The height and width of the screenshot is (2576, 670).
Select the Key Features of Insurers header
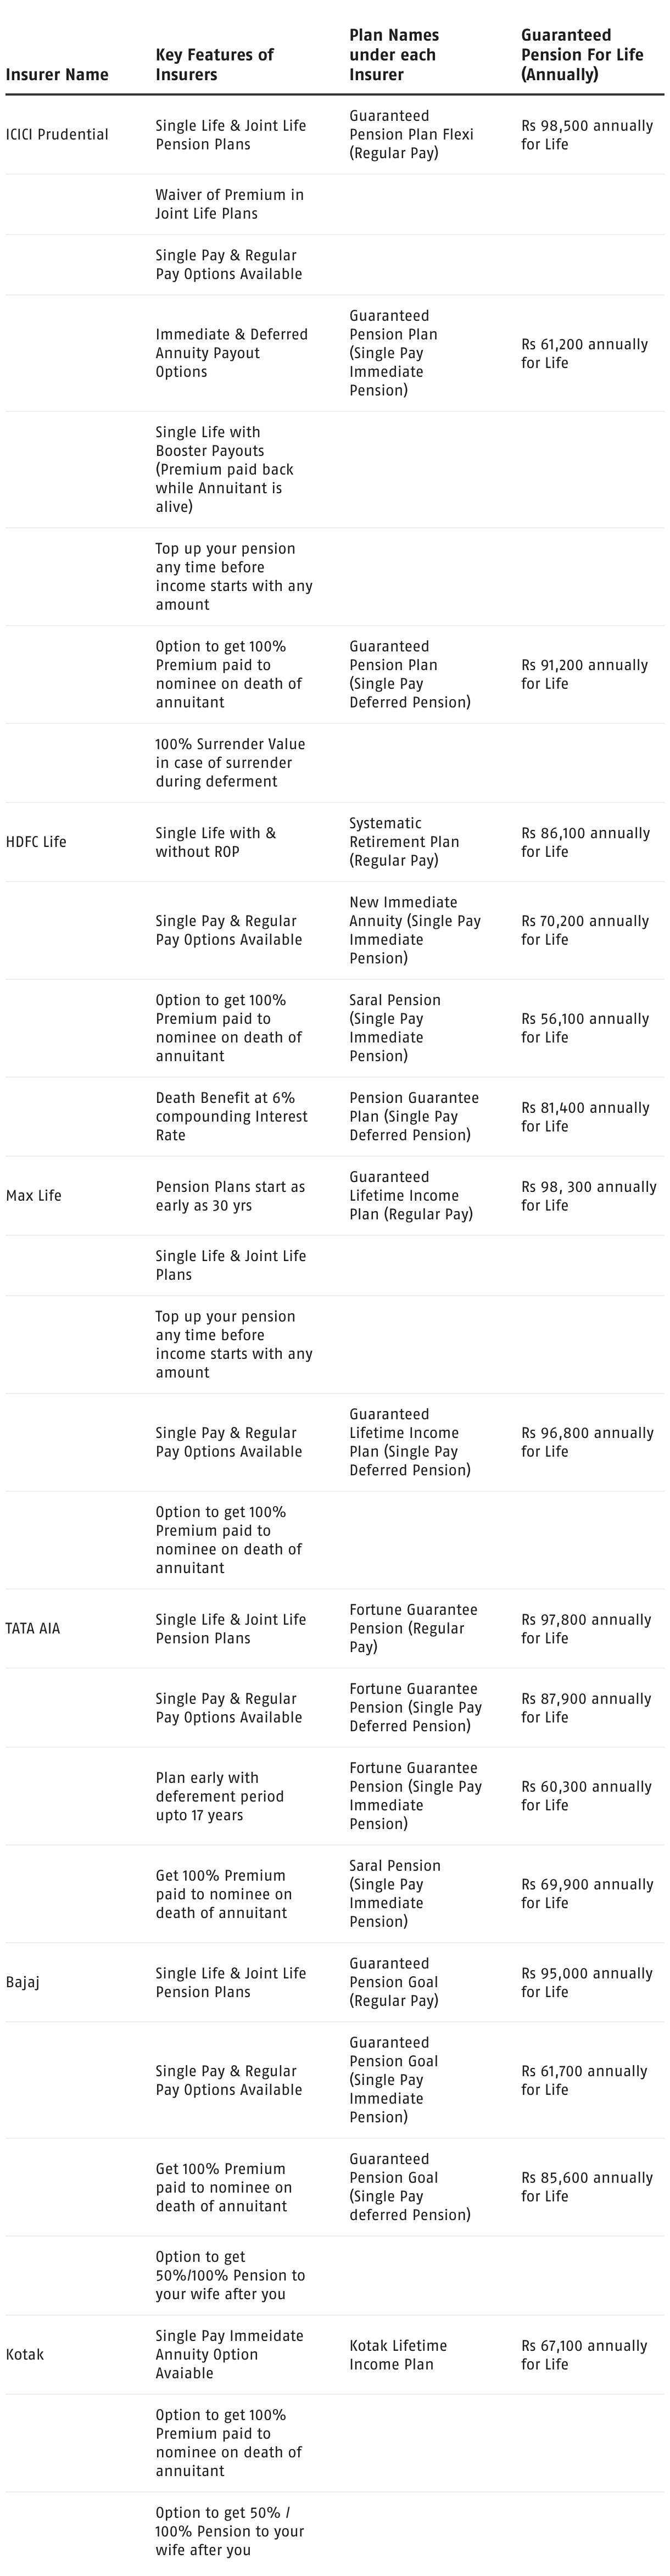point(214,64)
